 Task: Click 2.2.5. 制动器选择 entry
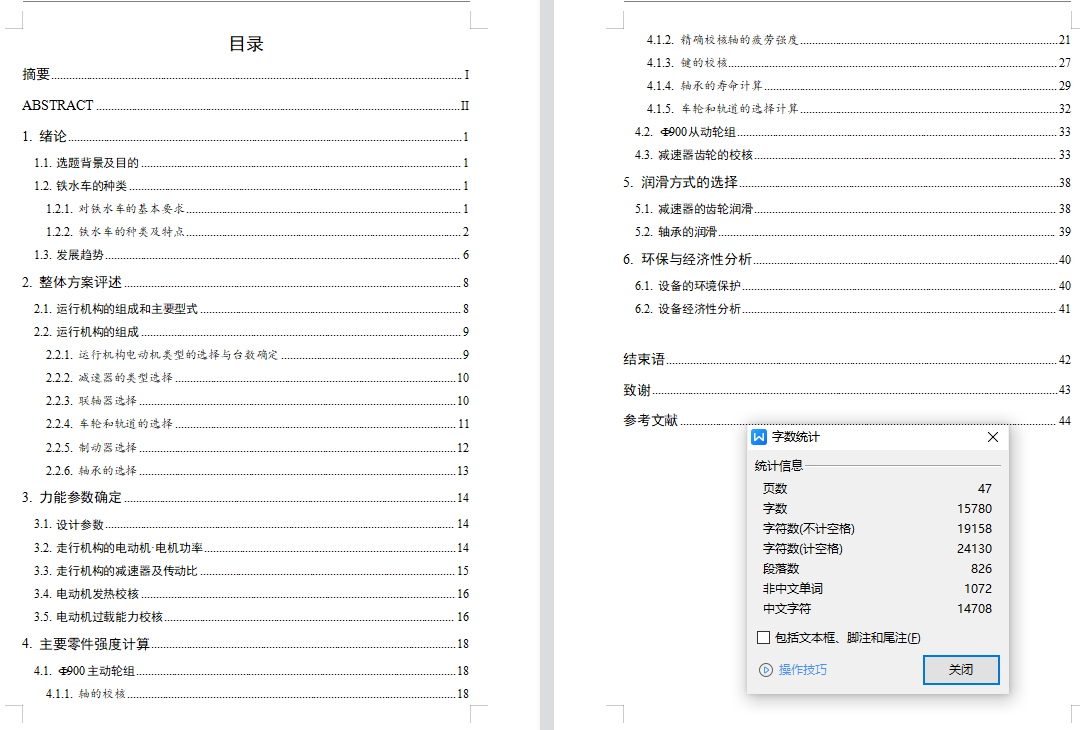coord(258,448)
